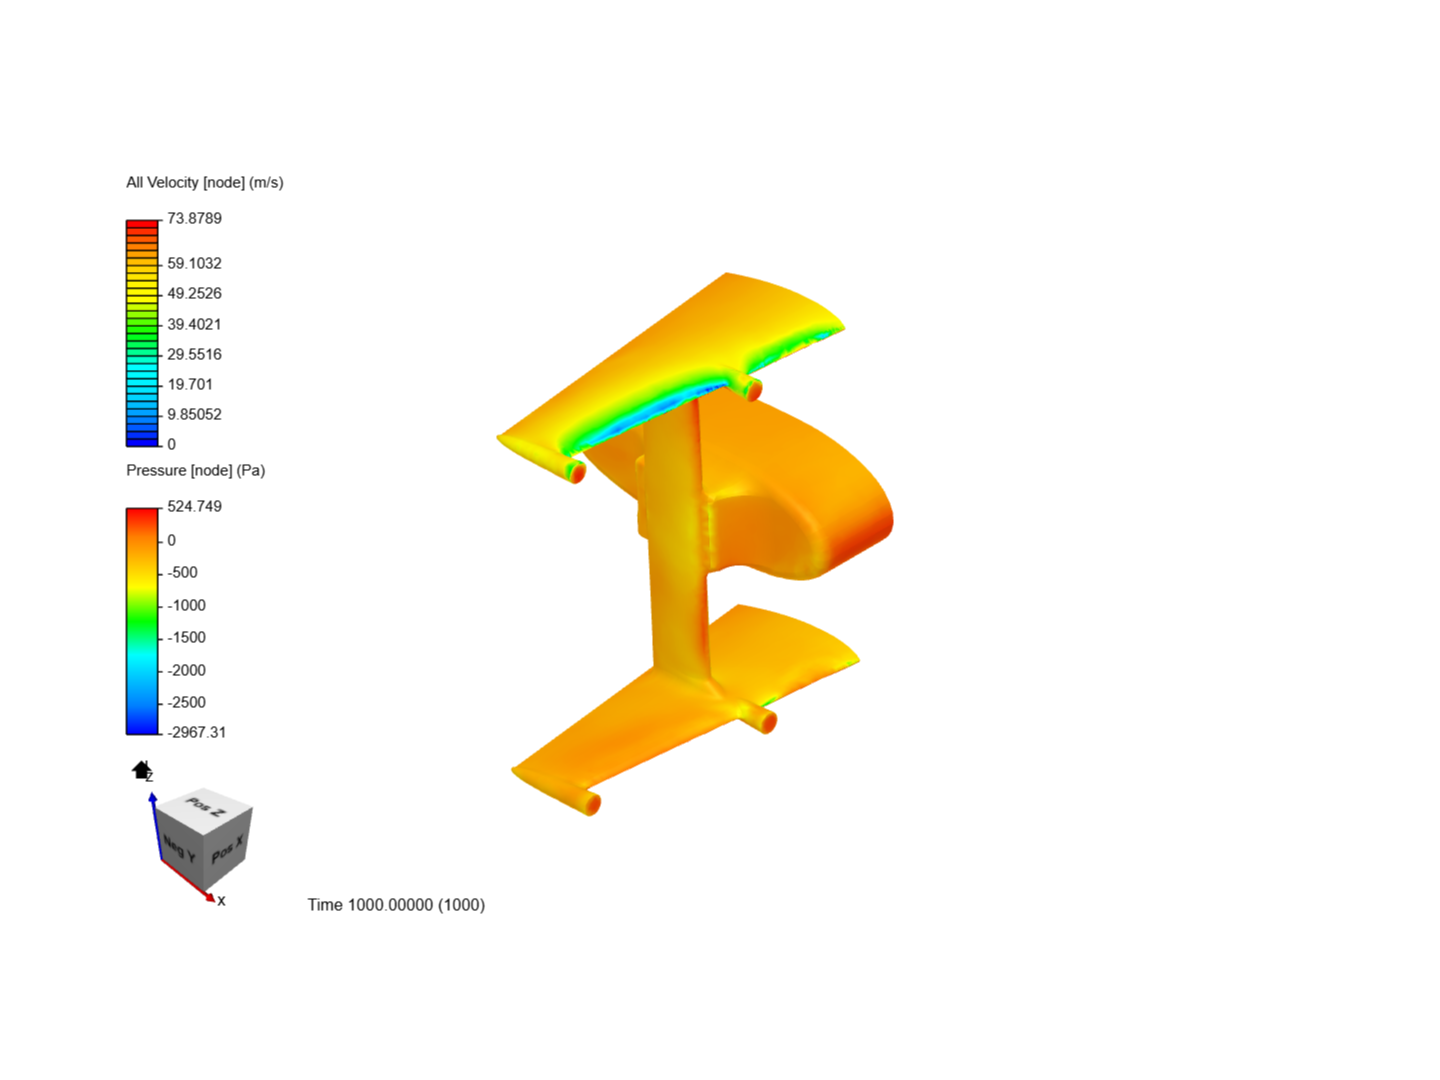Select the velocity legend minimum value 0
The height and width of the screenshot is (1080, 1440).
coord(172,444)
